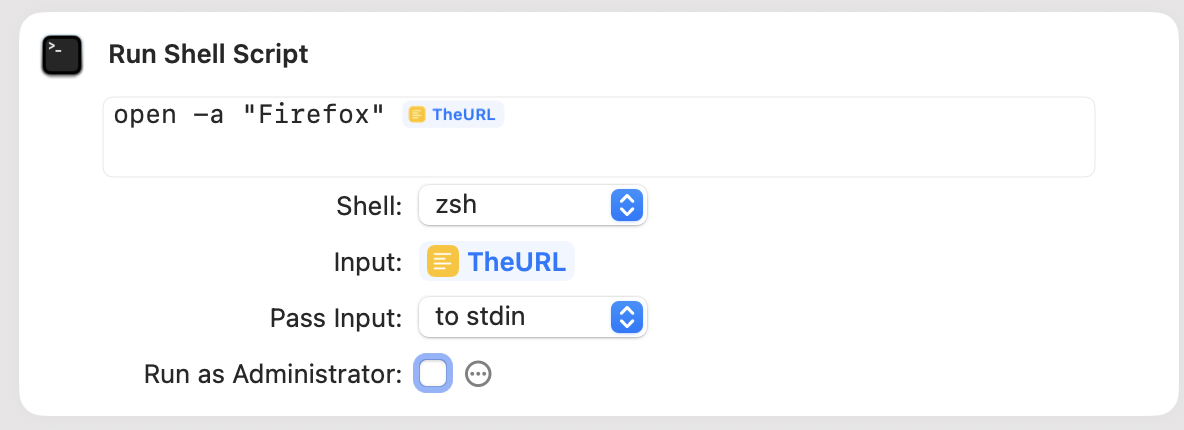1184x430 pixels.
Task: Click the terminal icon of Run Shell Script
Action: click(x=62, y=55)
